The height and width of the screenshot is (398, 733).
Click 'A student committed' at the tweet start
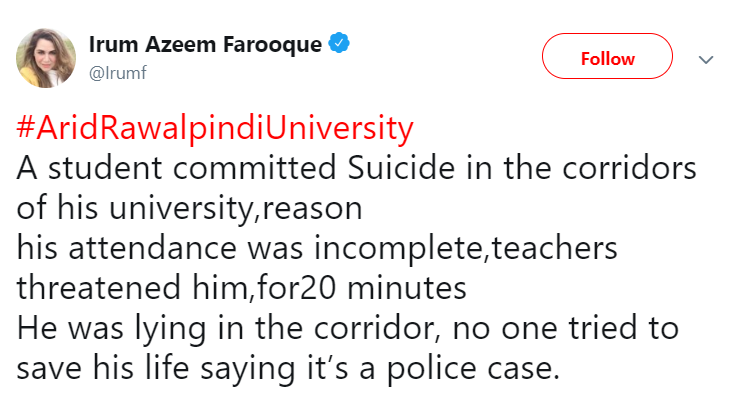pos(176,168)
